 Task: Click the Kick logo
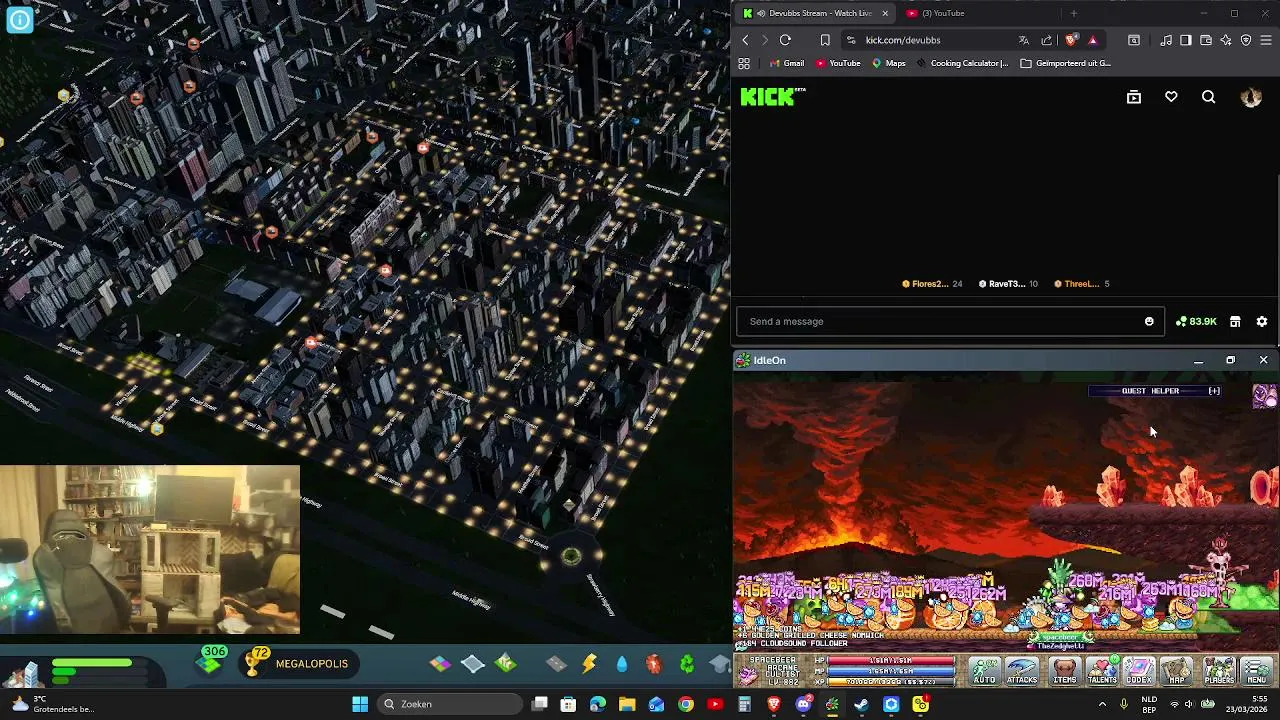click(x=772, y=96)
